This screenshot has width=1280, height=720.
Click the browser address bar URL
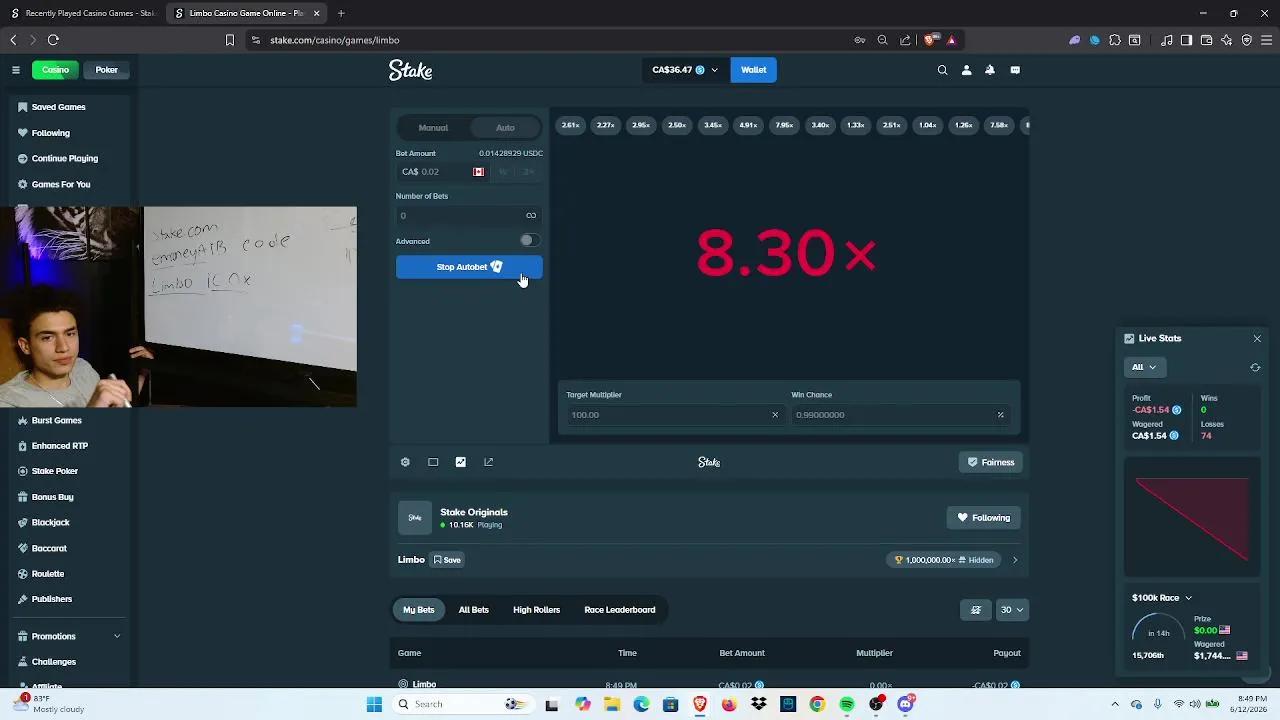(x=335, y=40)
